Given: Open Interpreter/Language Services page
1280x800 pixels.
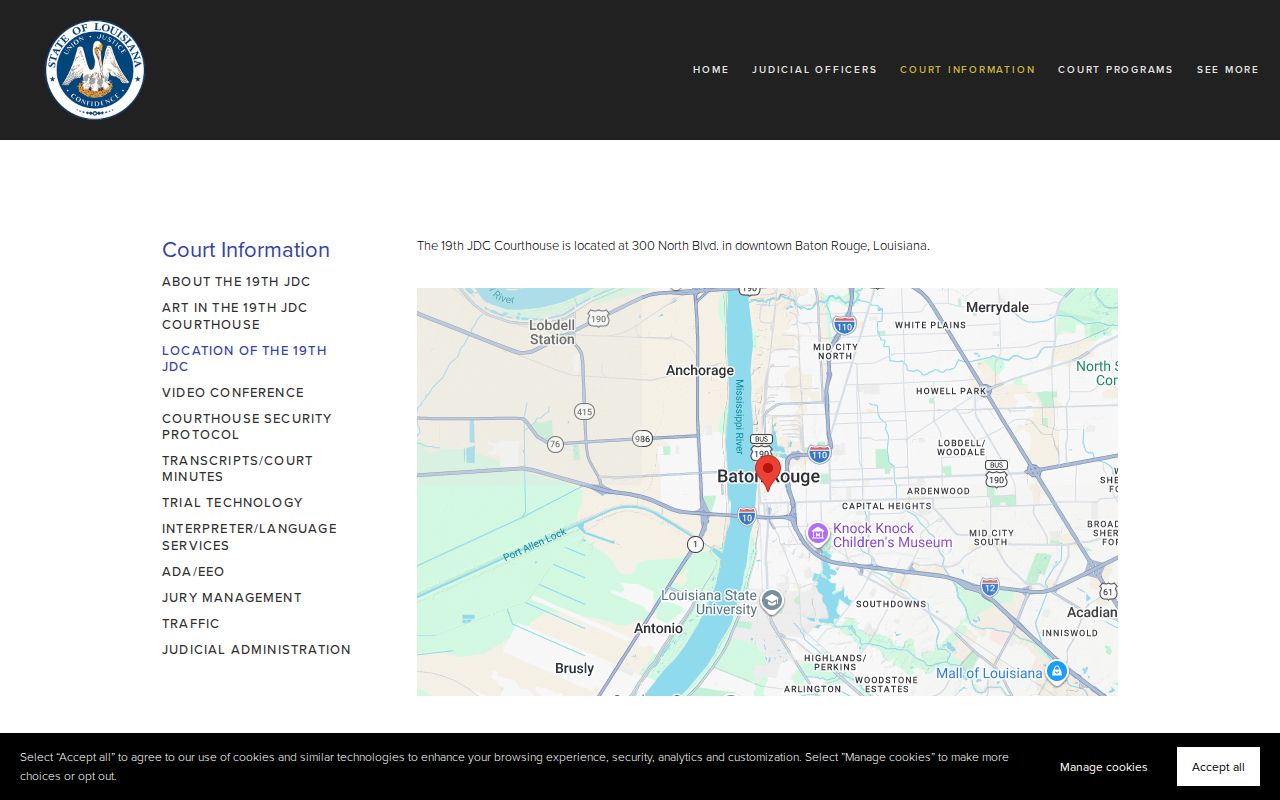Looking at the screenshot, I should point(250,537).
